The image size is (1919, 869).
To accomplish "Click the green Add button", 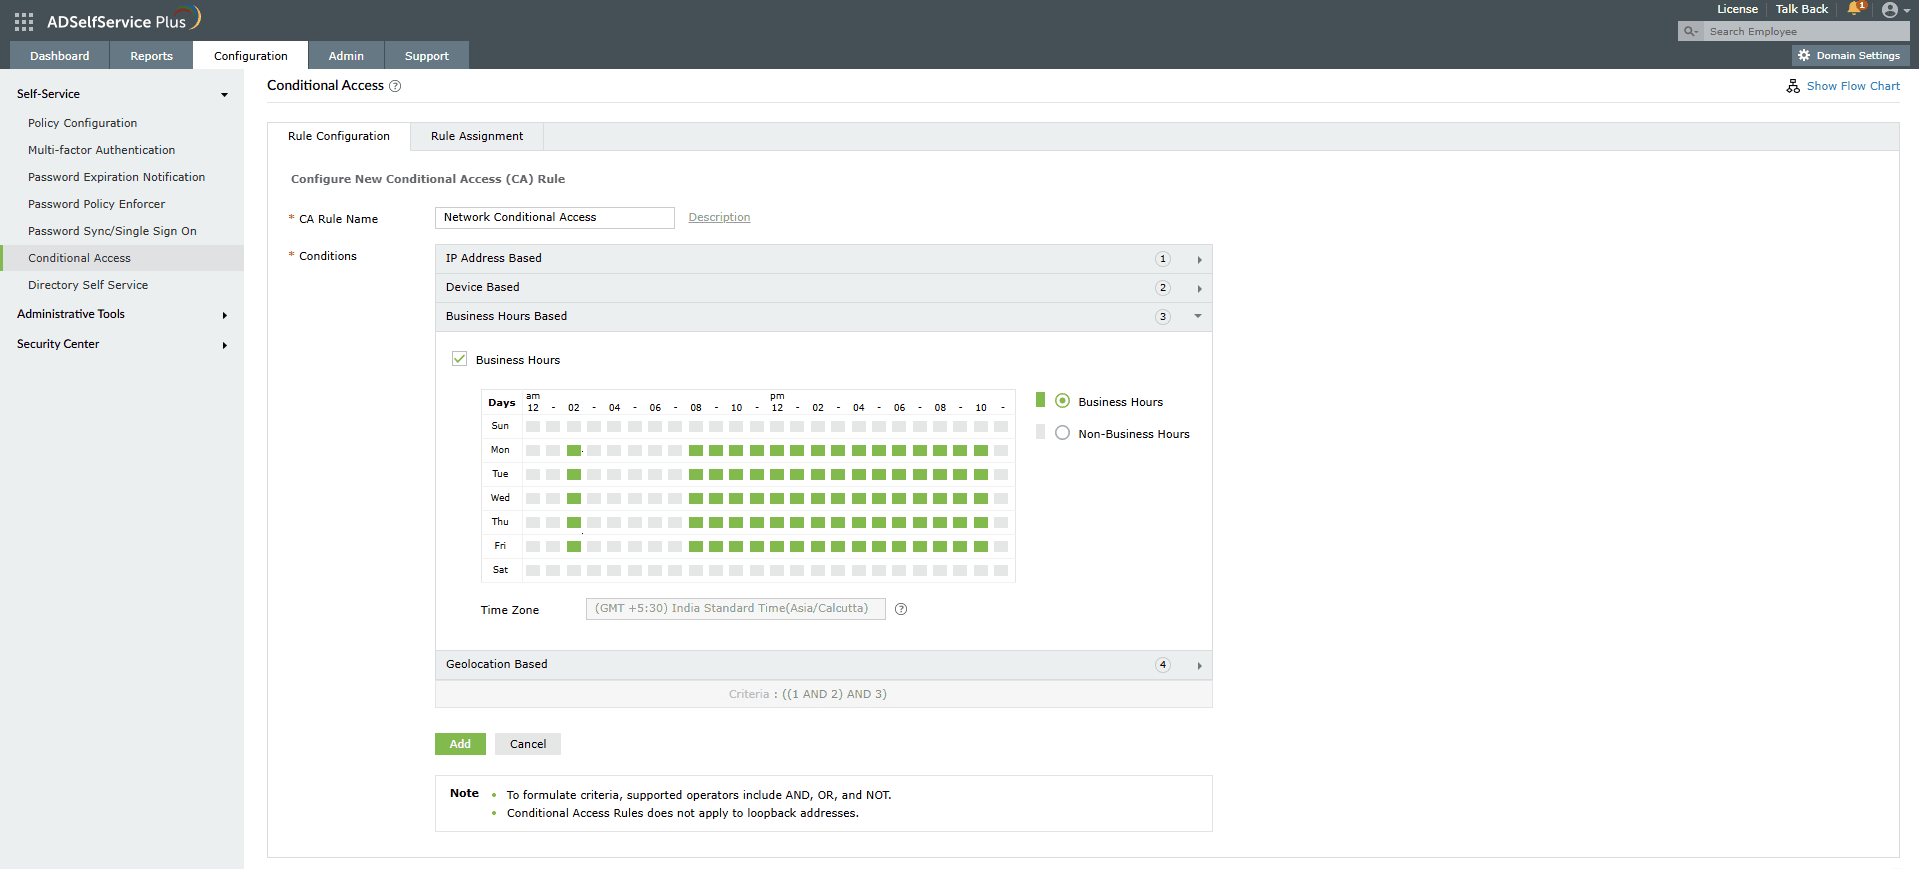I will (x=460, y=744).
